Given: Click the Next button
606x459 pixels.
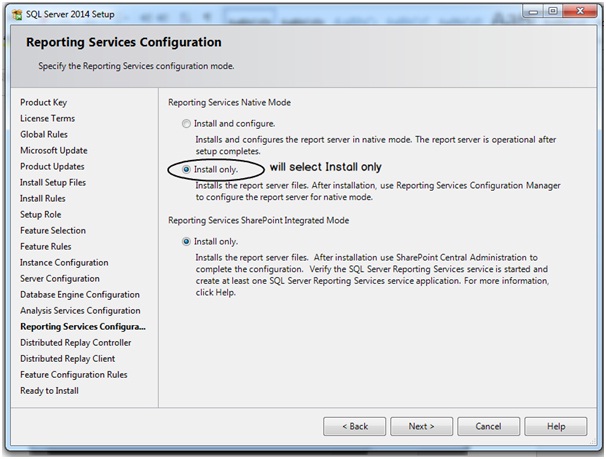Looking at the screenshot, I should click(x=421, y=426).
